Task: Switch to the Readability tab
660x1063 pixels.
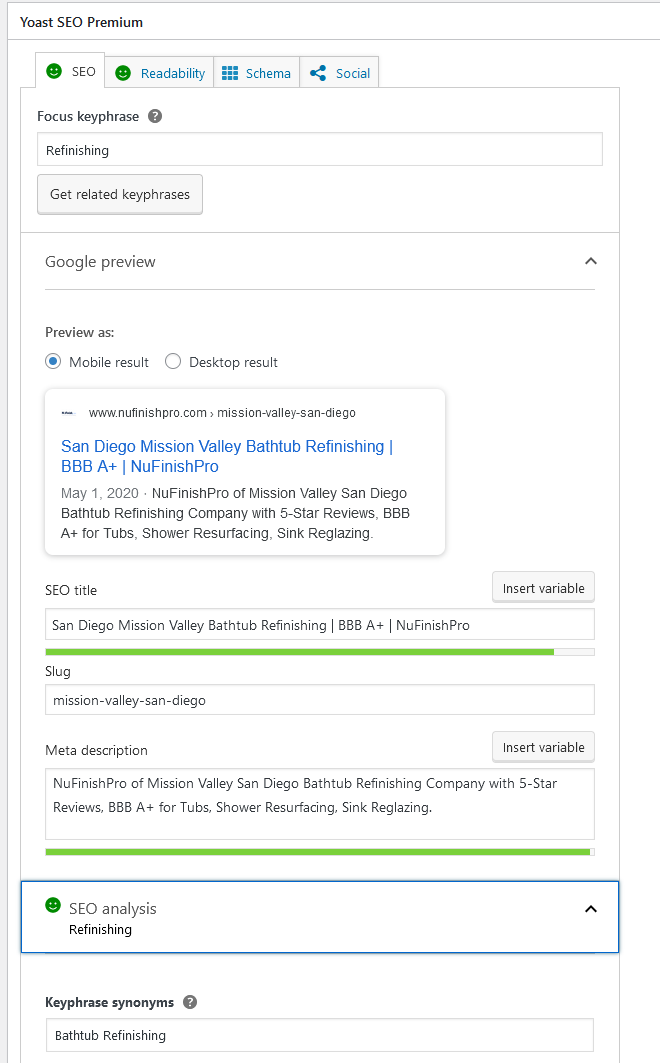Action: point(159,73)
